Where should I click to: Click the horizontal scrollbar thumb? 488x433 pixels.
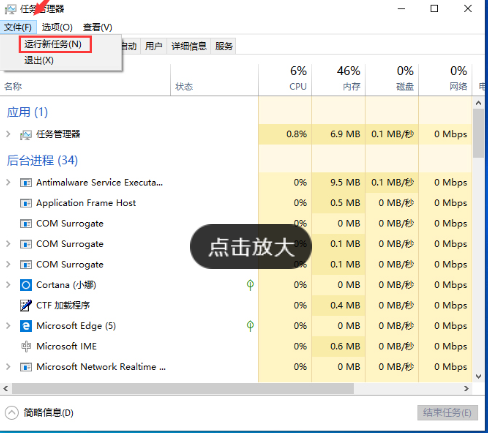(183, 389)
